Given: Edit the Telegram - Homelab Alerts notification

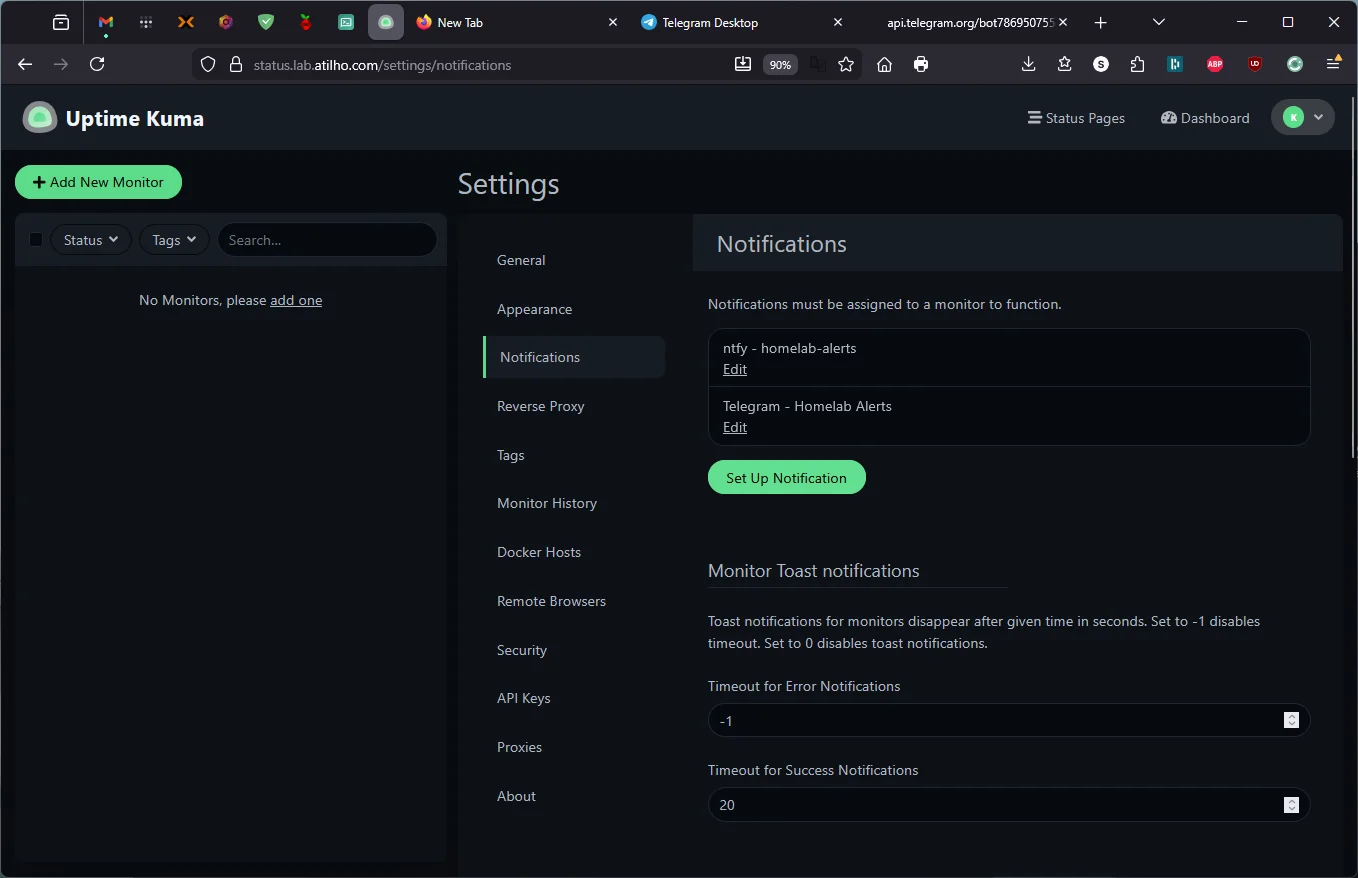Looking at the screenshot, I should pyautogui.click(x=734, y=427).
